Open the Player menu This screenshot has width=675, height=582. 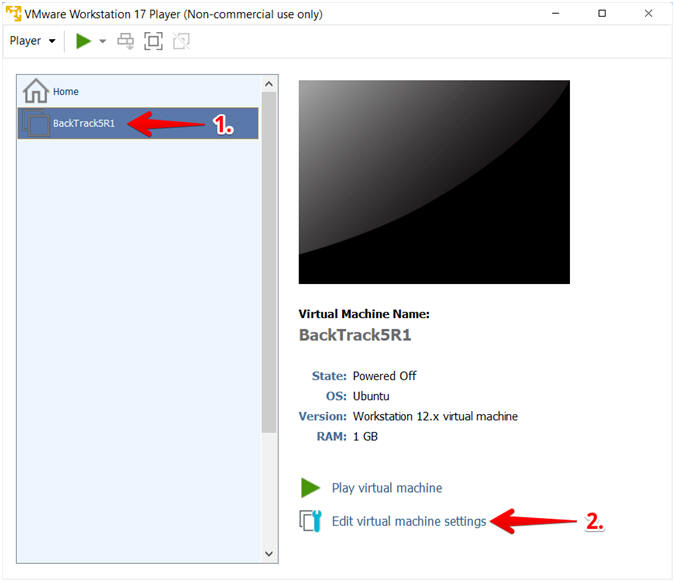(33, 41)
